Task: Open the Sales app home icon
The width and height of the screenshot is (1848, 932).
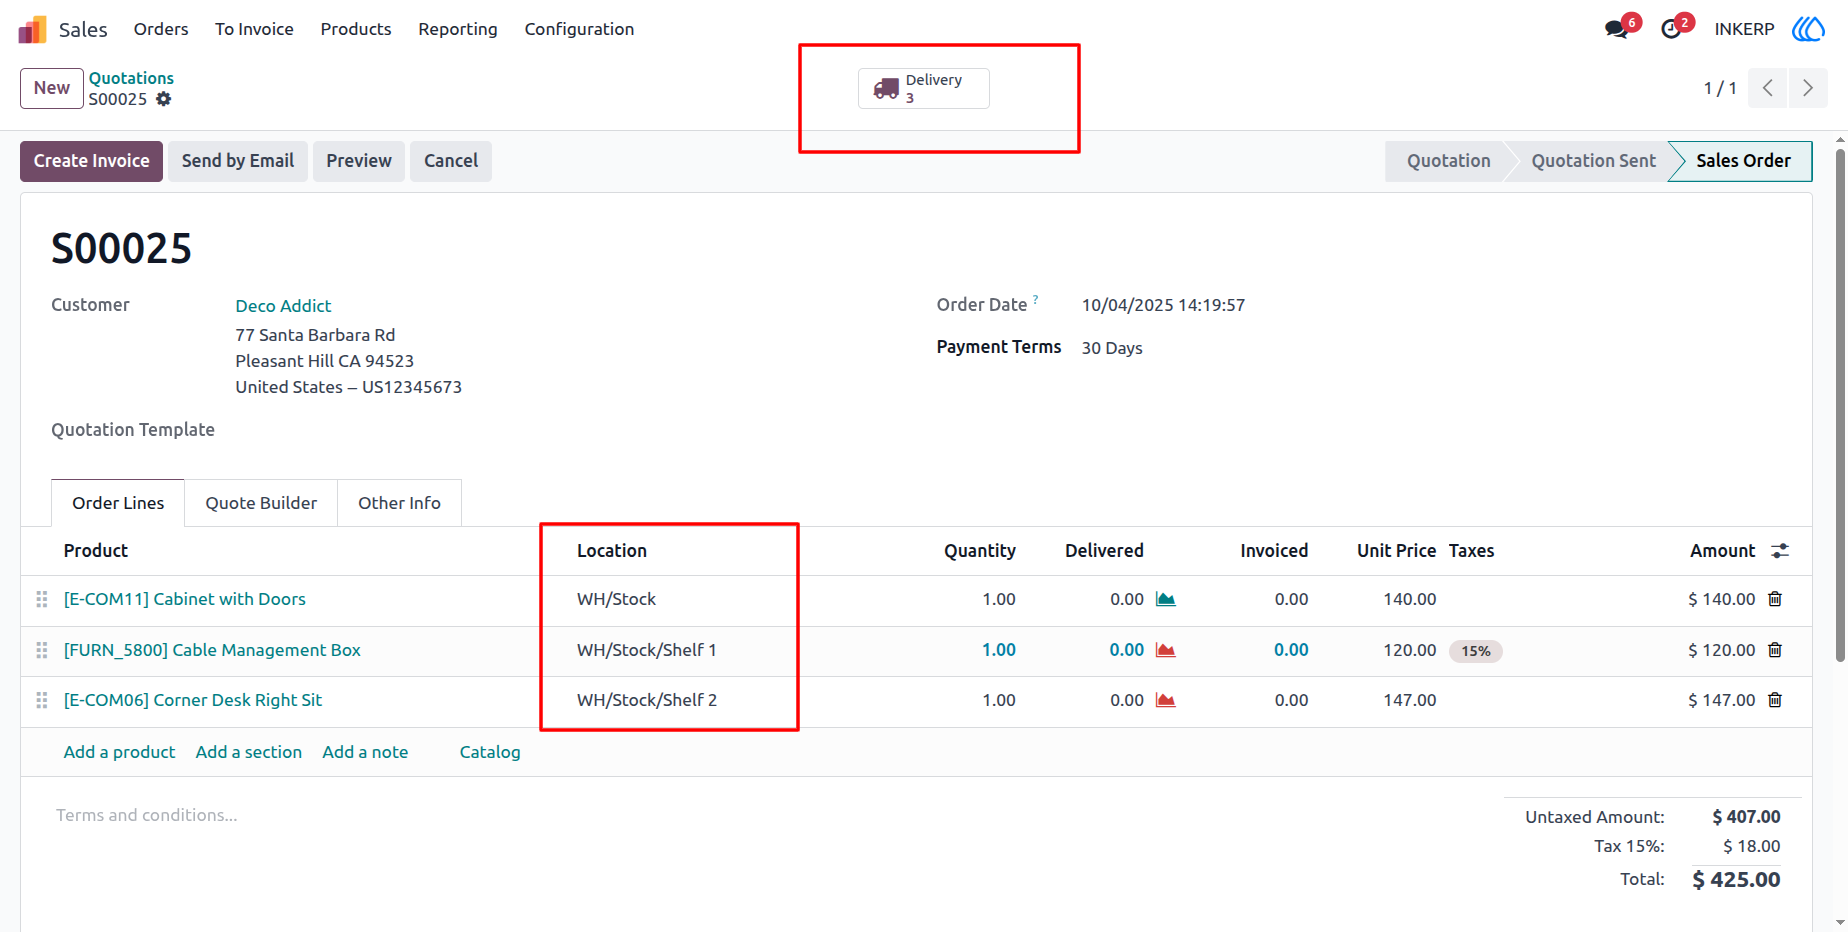Action: pyautogui.click(x=32, y=29)
